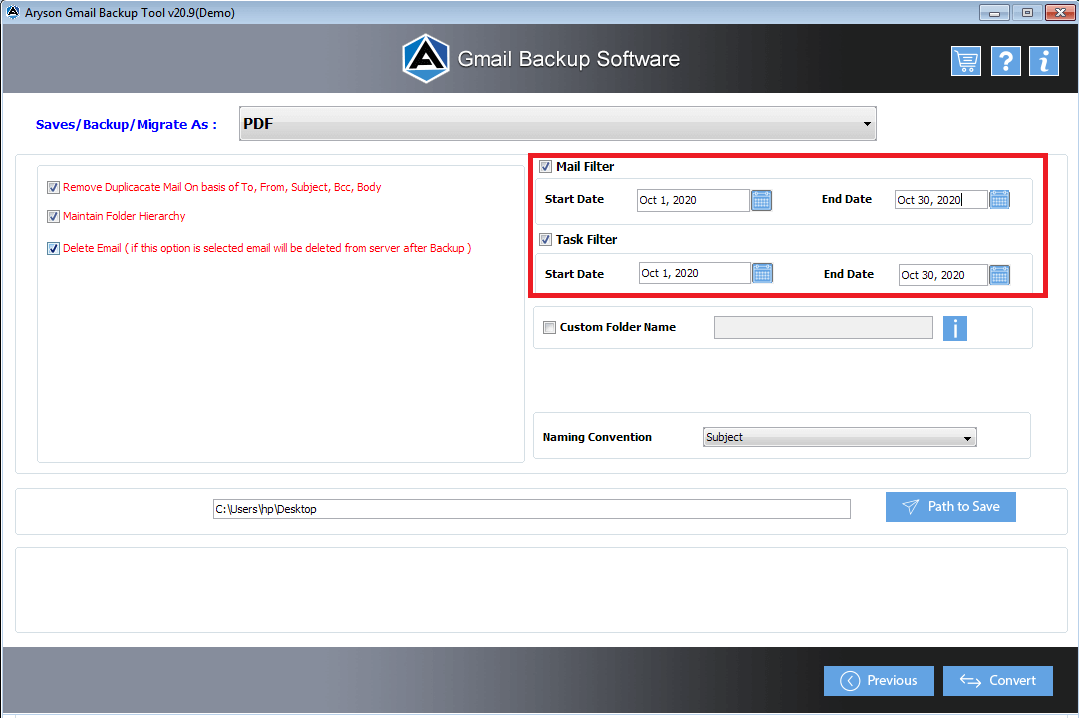Click the Aryson logo in header
Image resolution: width=1079 pixels, height=718 pixels.
[x=426, y=59]
